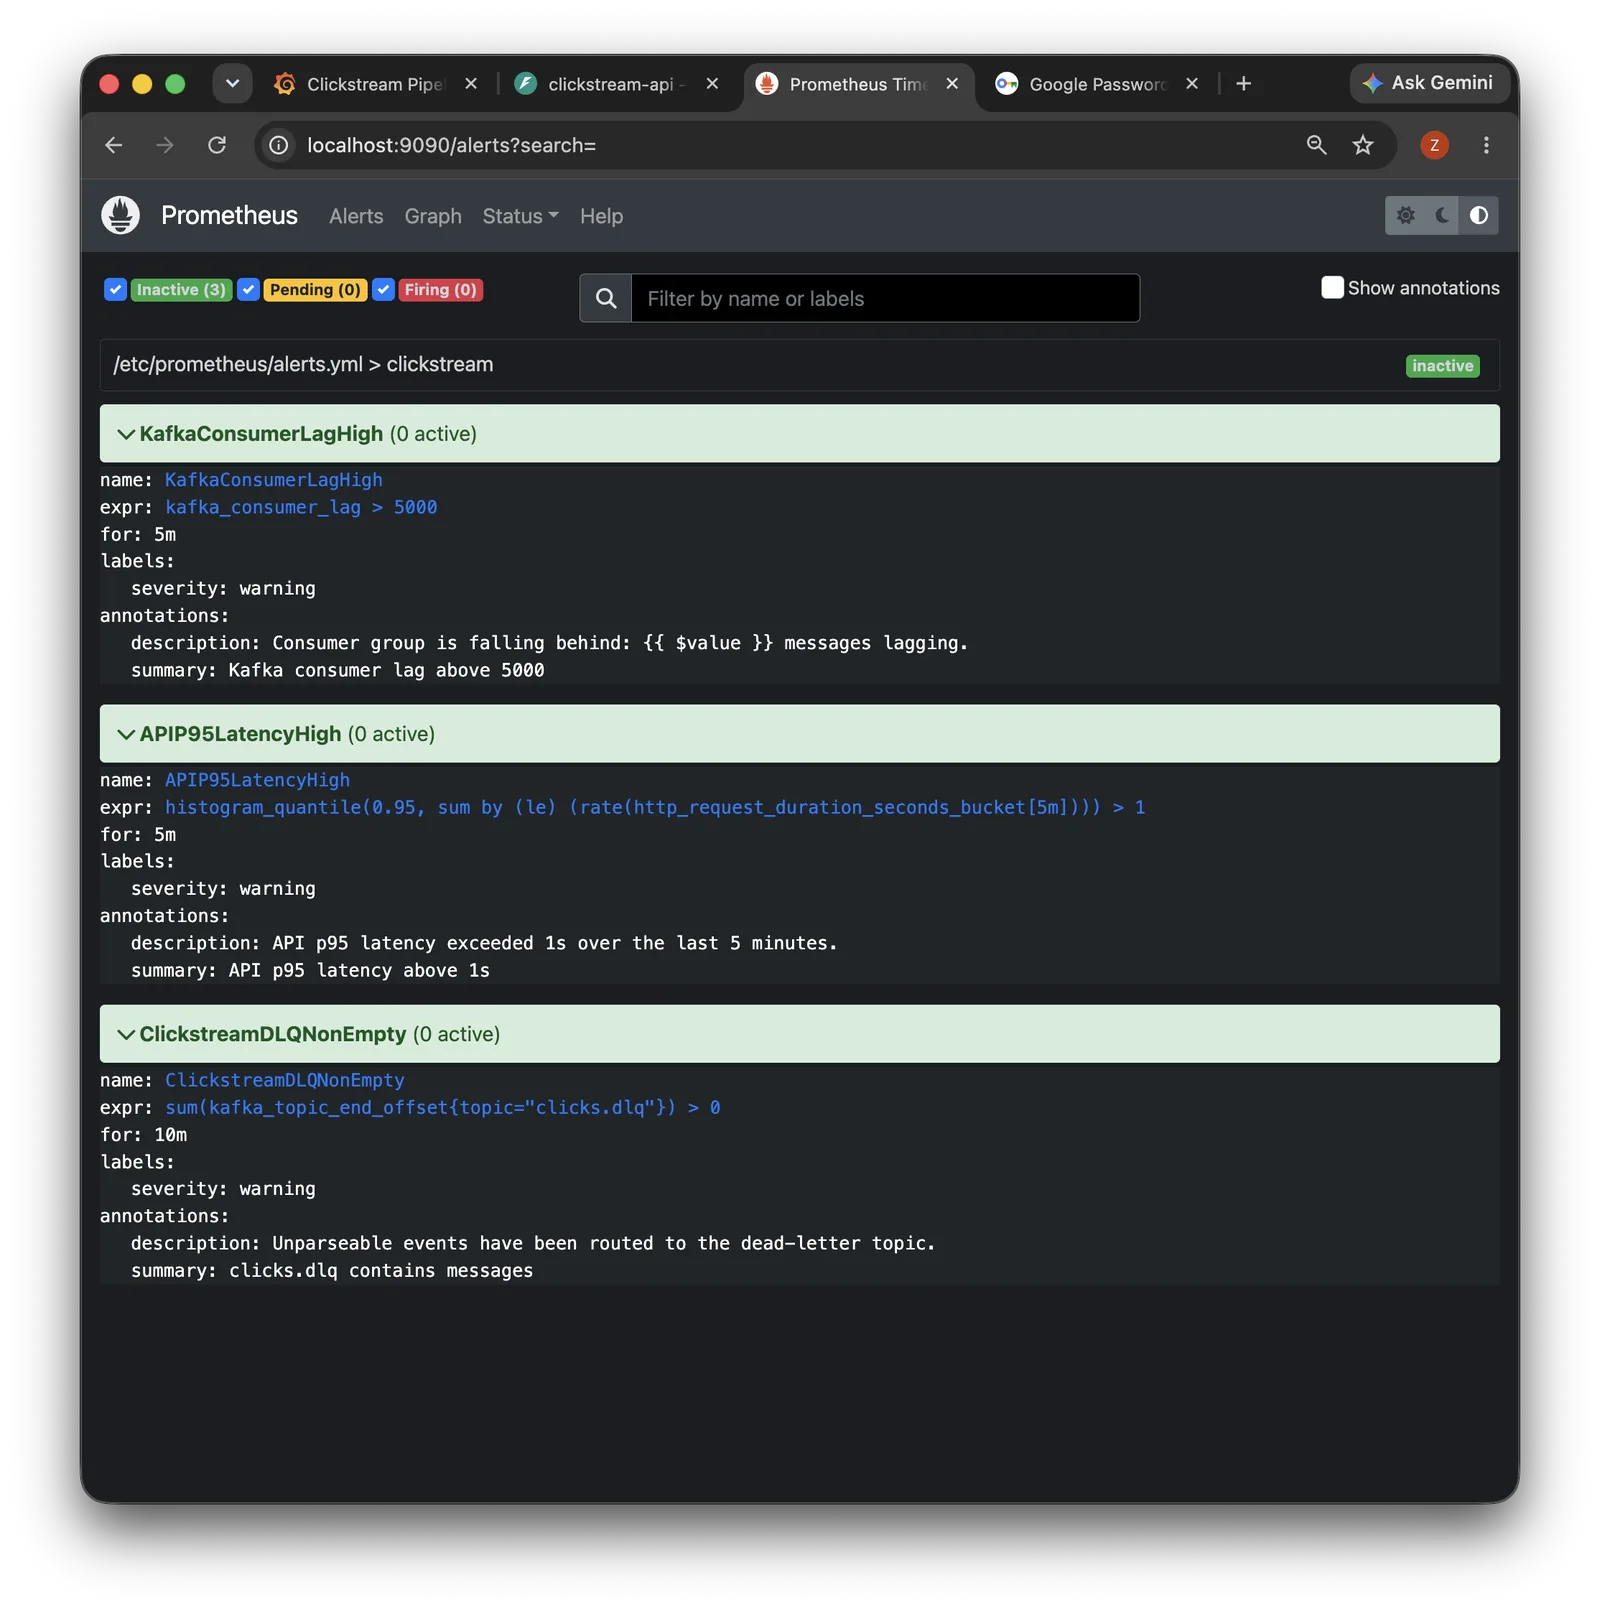The width and height of the screenshot is (1600, 1610).
Task: Click Ask Gemini button
Action: click(x=1428, y=83)
